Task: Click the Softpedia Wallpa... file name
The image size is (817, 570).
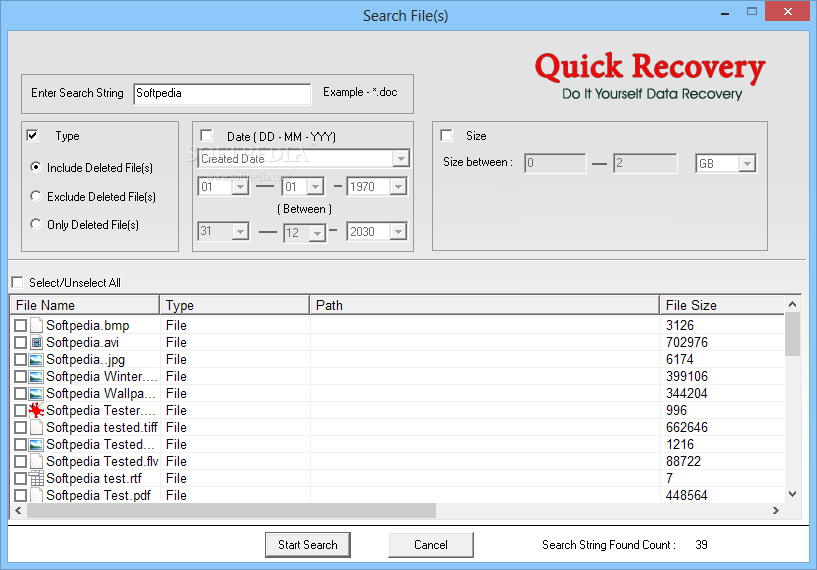Action: [x=101, y=393]
